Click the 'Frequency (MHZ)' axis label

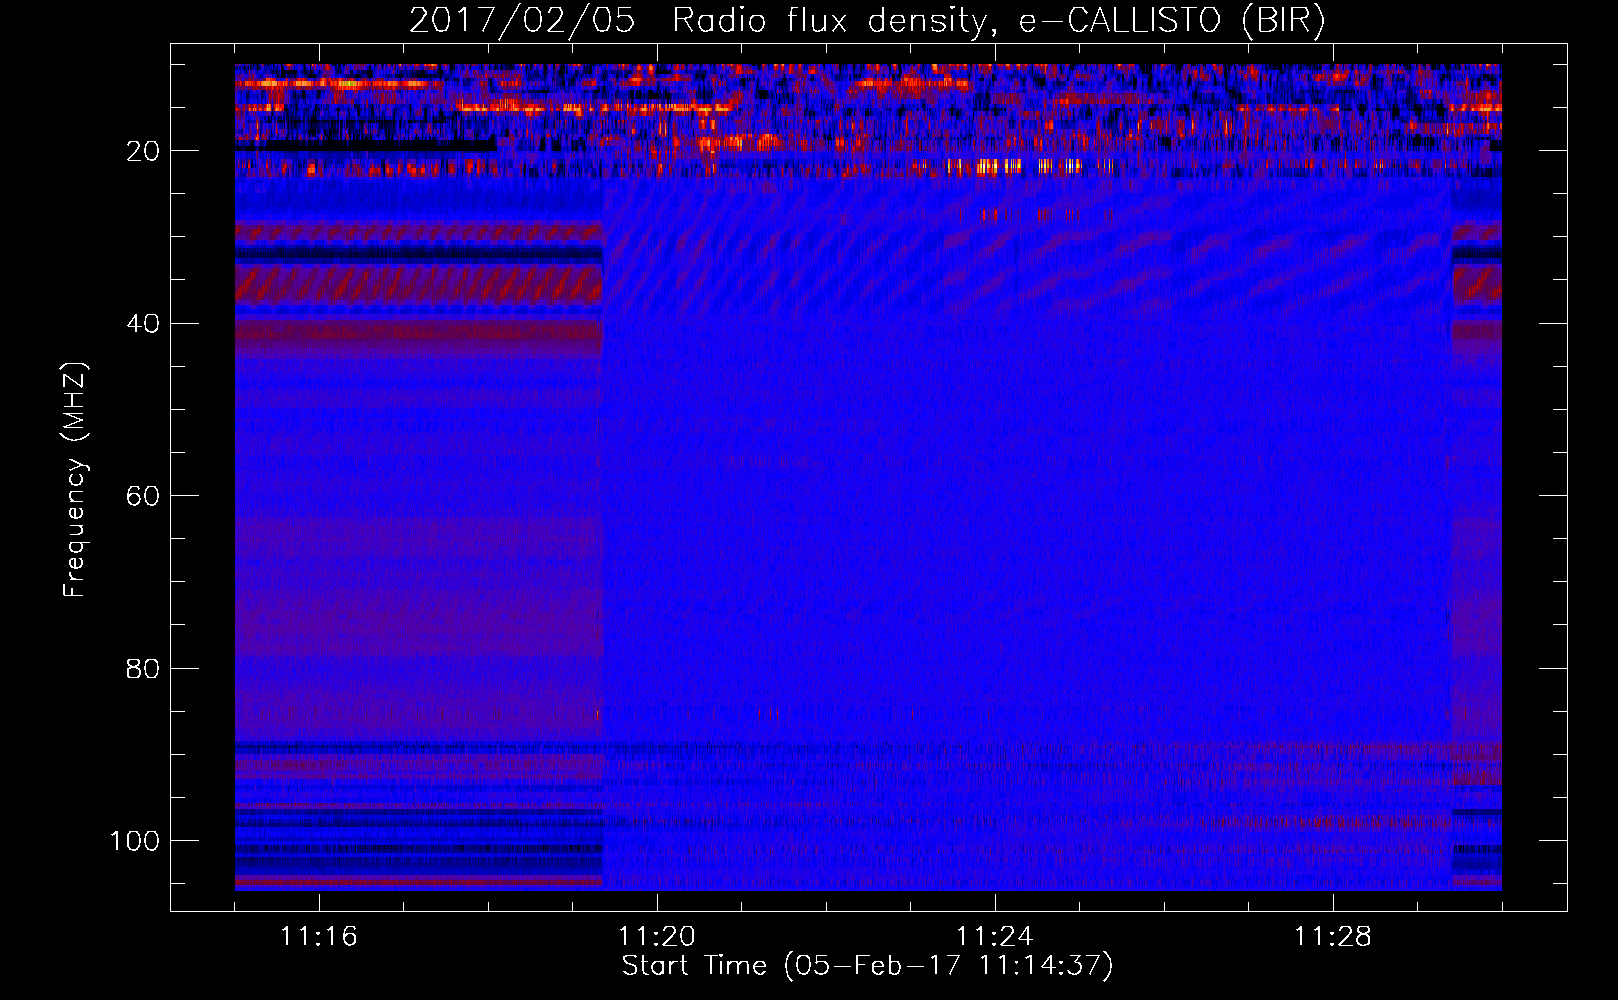(75, 479)
